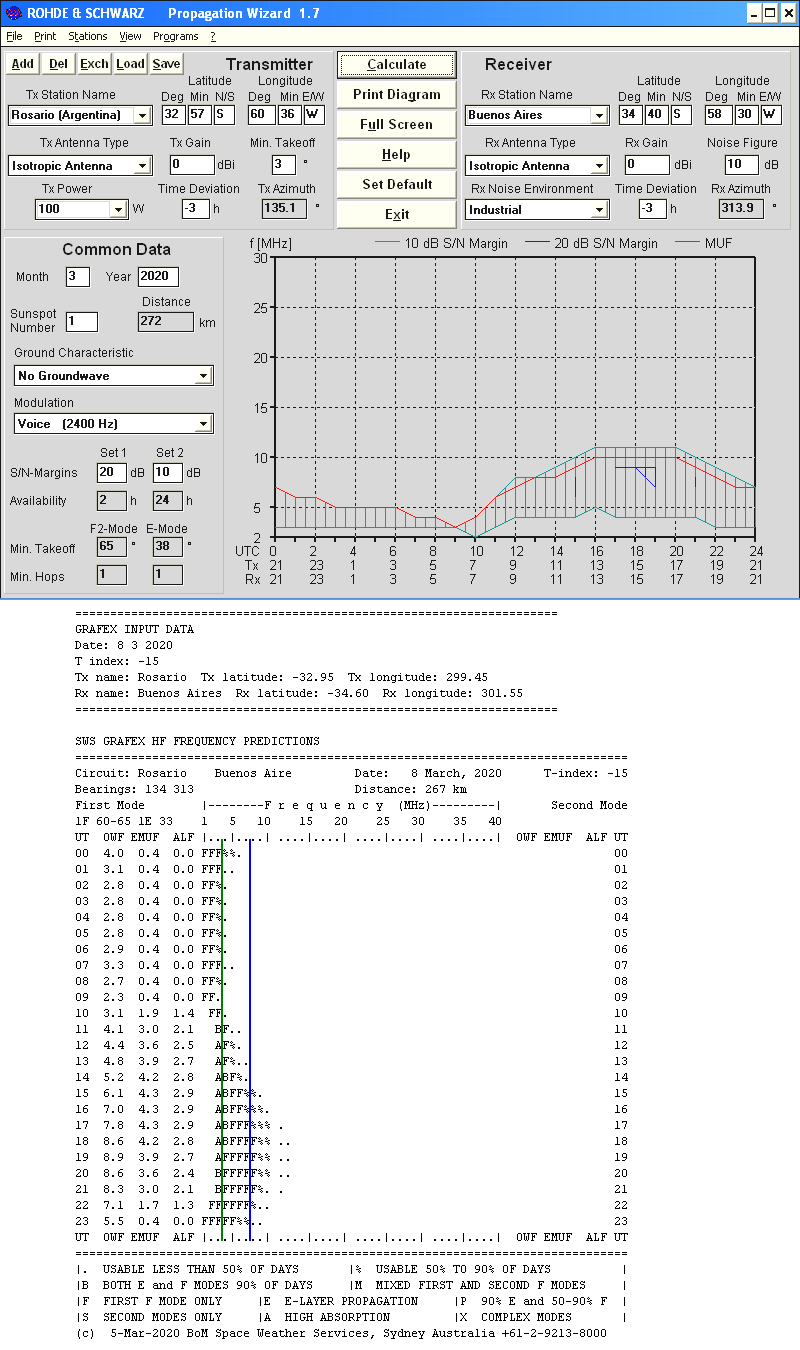Open the Rx Noise Environment dropdown
The height and width of the screenshot is (1350, 800).
pyautogui.click(x=599, y=210)
